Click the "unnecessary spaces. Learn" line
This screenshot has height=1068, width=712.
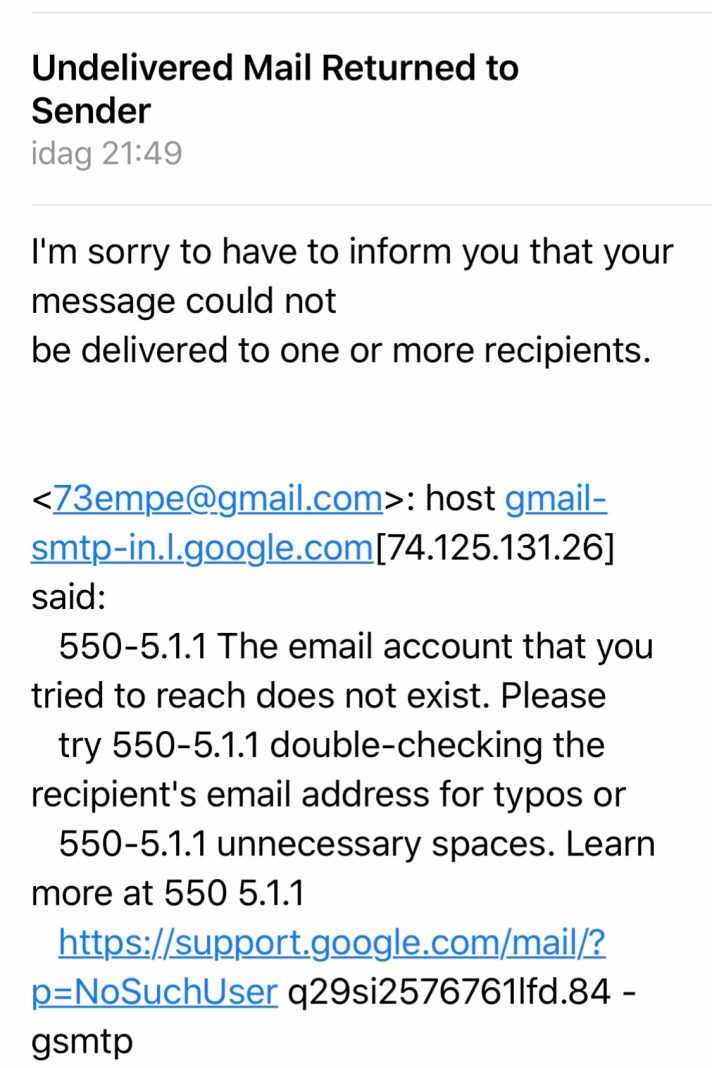(x=435, y=843)
